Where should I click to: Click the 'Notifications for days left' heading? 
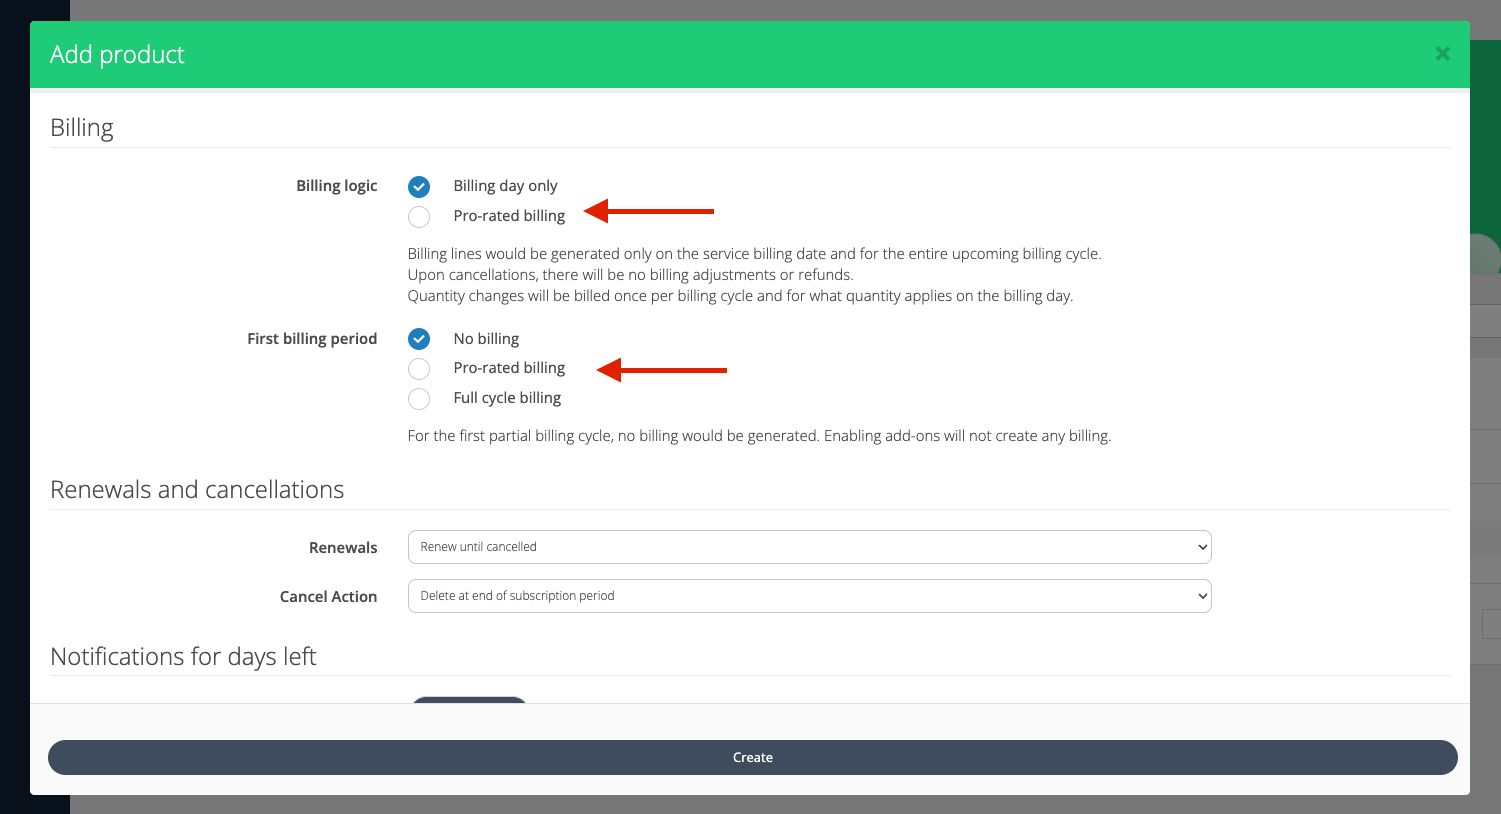(x=183, y=657)
